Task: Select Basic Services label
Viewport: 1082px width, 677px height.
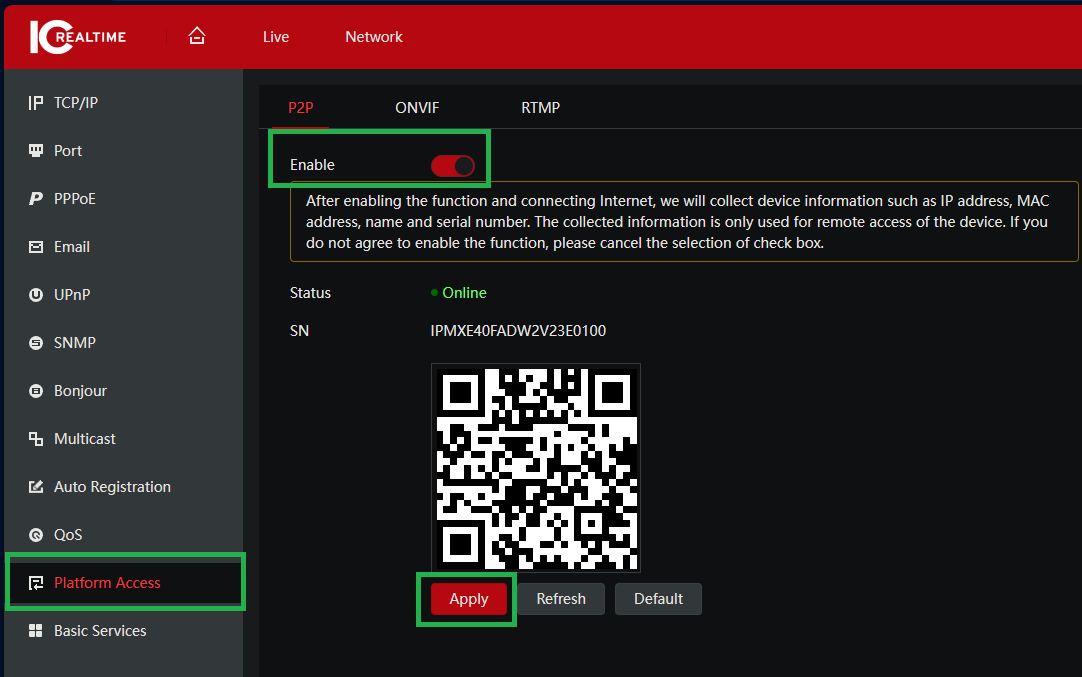Action: coord(100,631)
